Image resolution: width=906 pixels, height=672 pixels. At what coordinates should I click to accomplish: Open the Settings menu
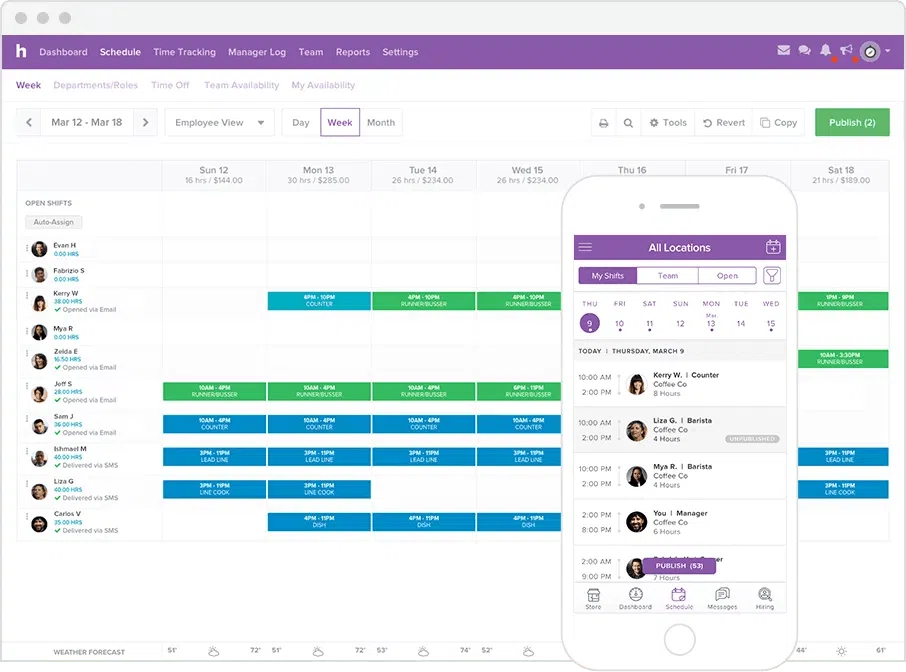tap(400, 52)
